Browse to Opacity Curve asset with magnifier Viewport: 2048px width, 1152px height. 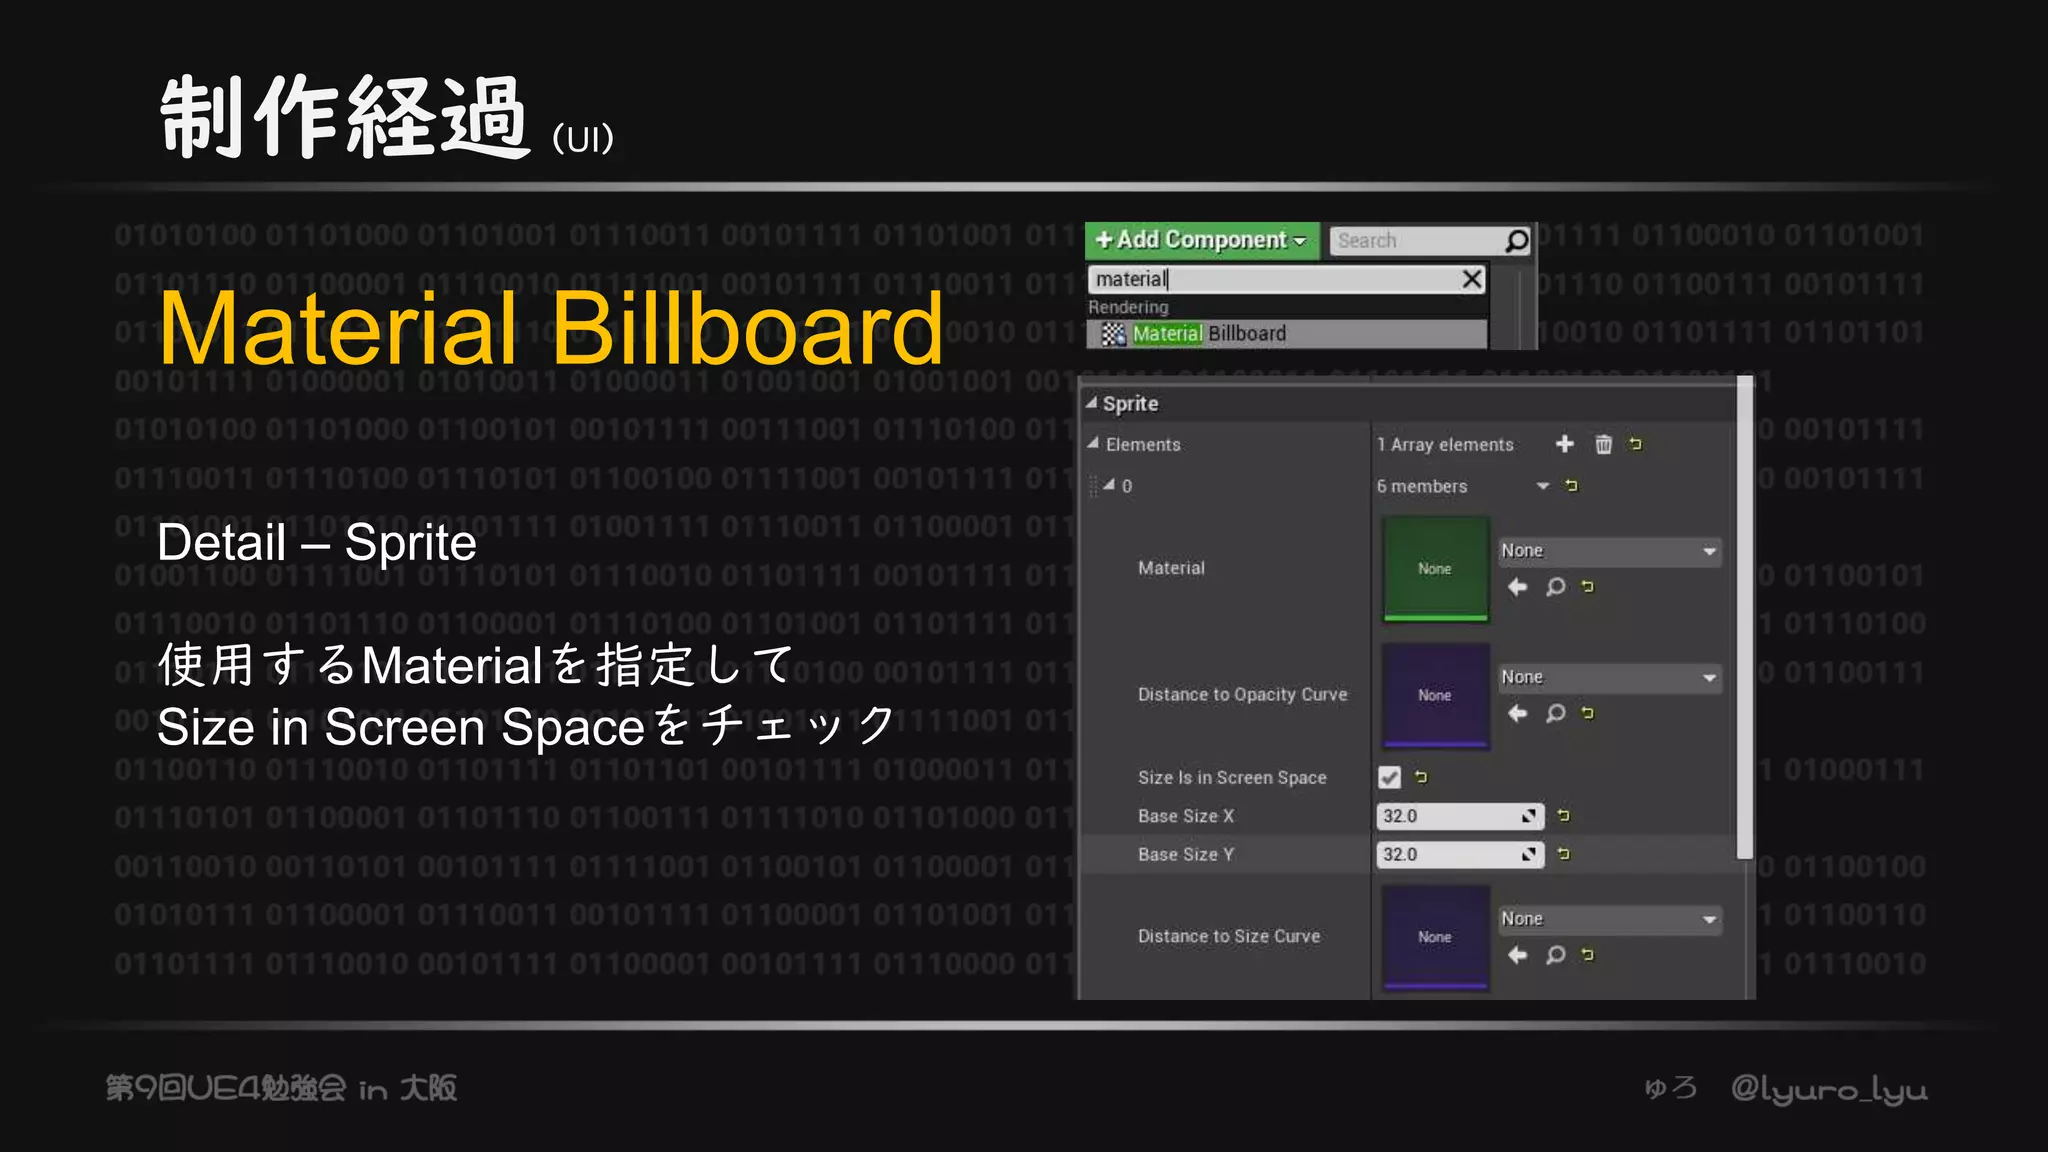coord(1555,714)
